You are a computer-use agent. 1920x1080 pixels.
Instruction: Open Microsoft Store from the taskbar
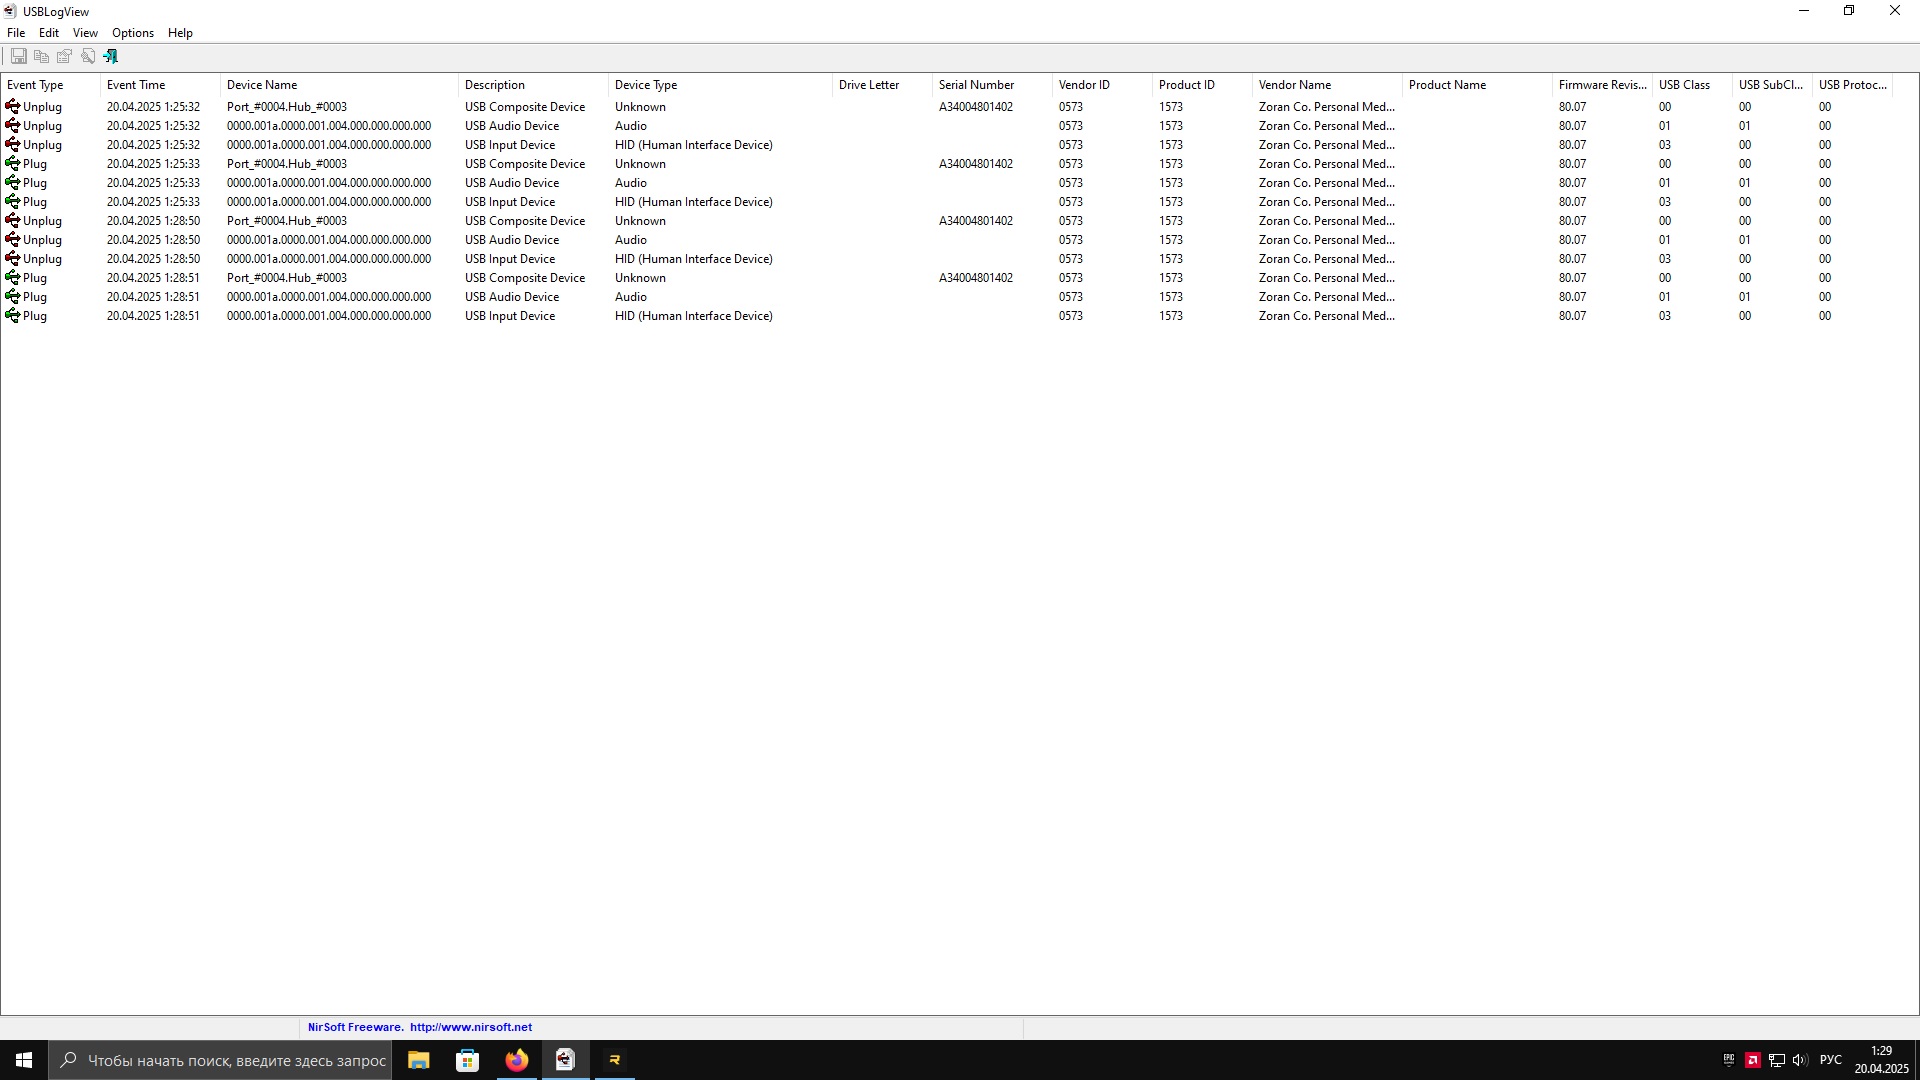pos(467,1060)
